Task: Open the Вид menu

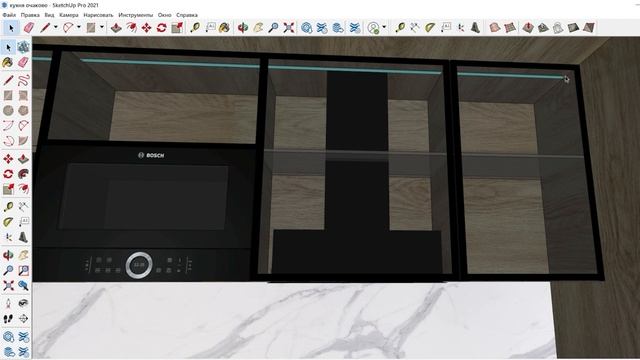Action: coord(49,15)
